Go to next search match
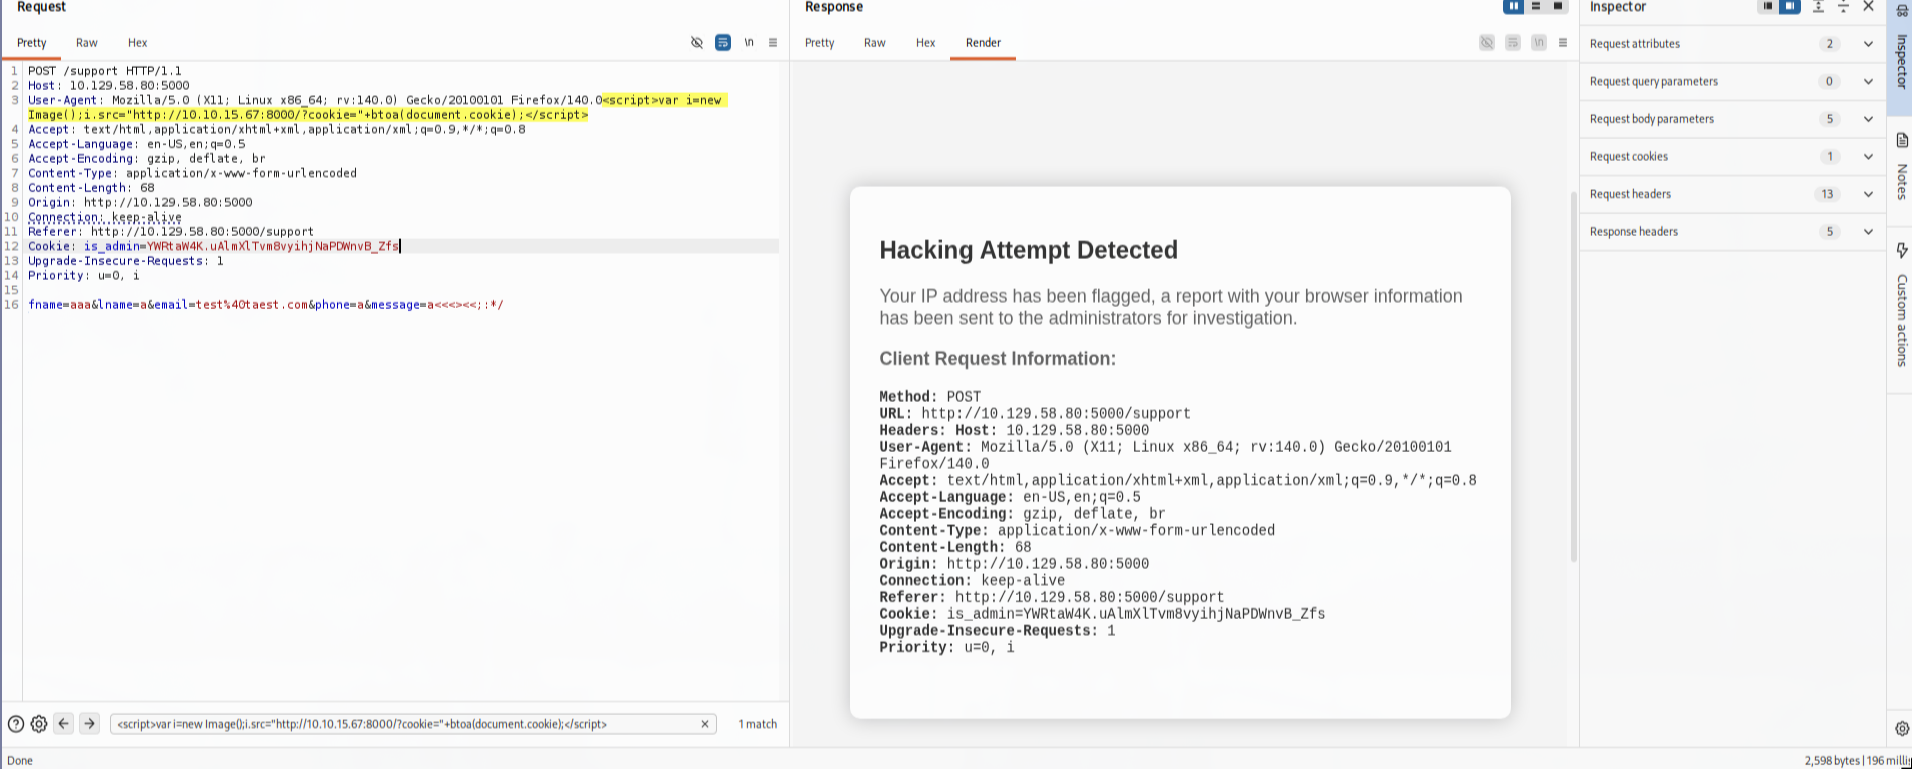 coord(89,724)
